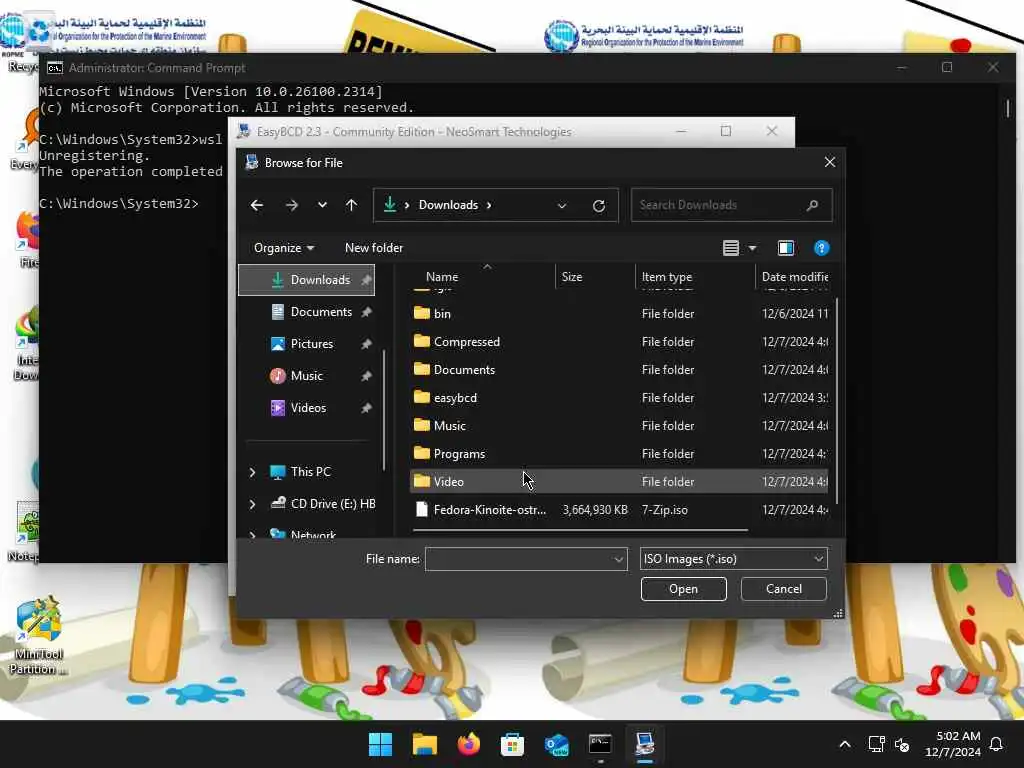This screenshot has width=1024, height=768.
Task: Click the File name input box
Action: 518,559
